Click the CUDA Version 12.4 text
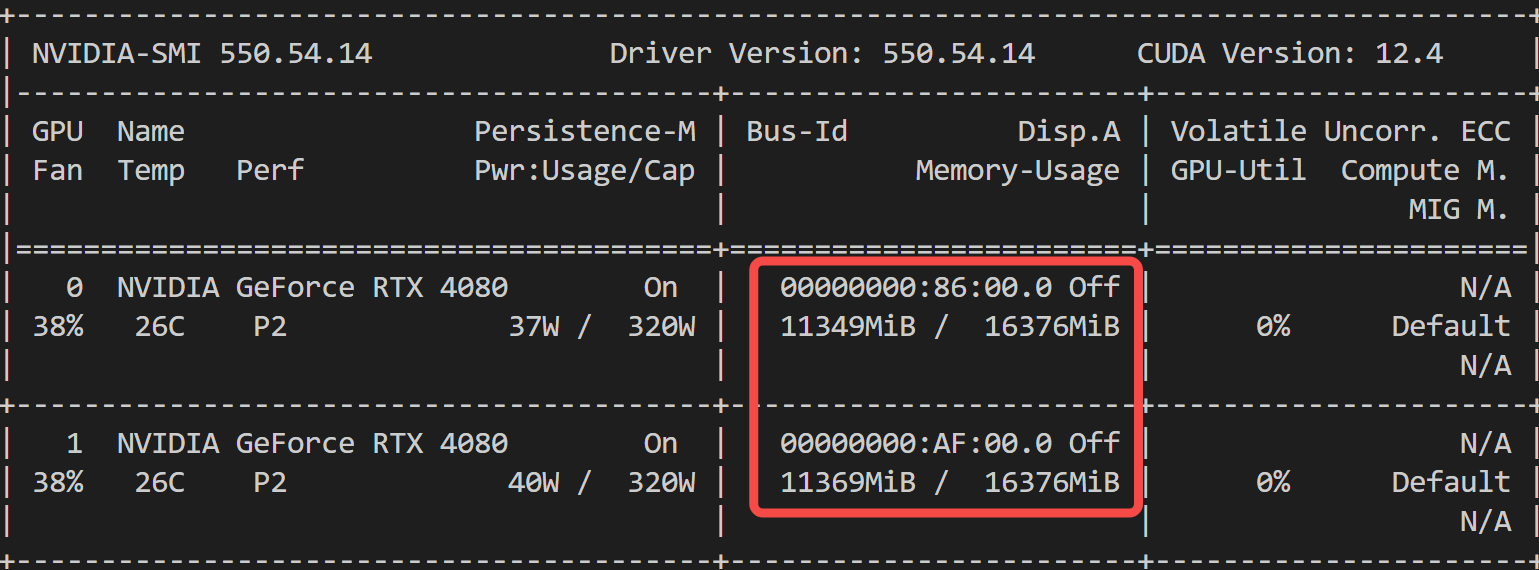The height and width of the screenshot is (570, 1539). (1290, 53)
